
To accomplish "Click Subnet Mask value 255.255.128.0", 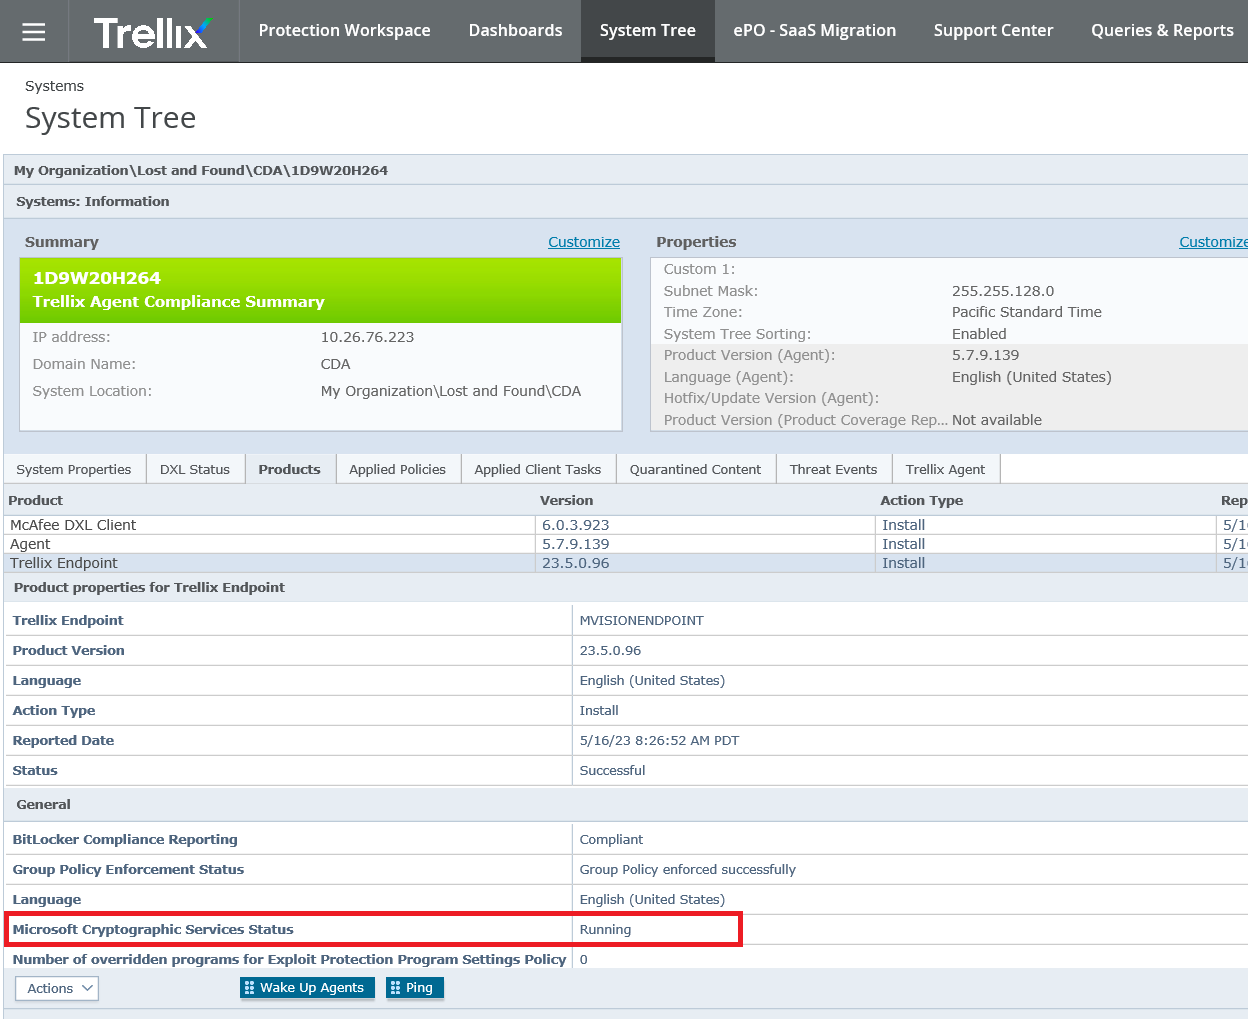I will [x=1003, y=291].
